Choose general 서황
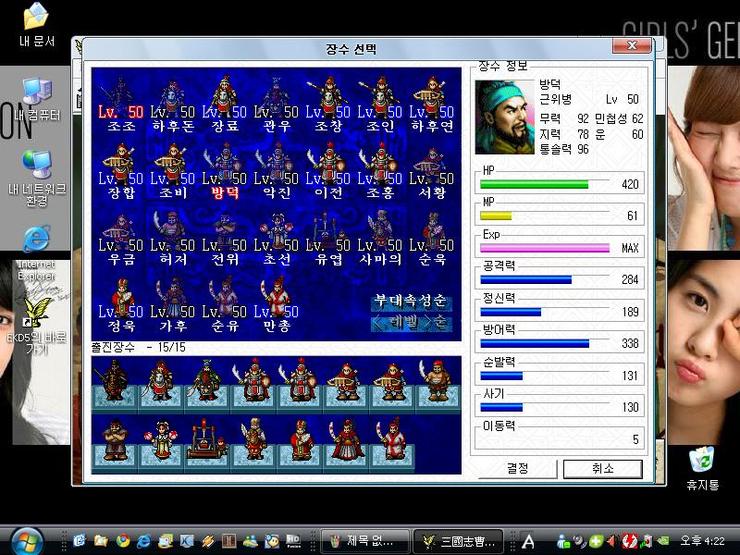The width and height of the screenshot is (740, 555). point(432,171)
